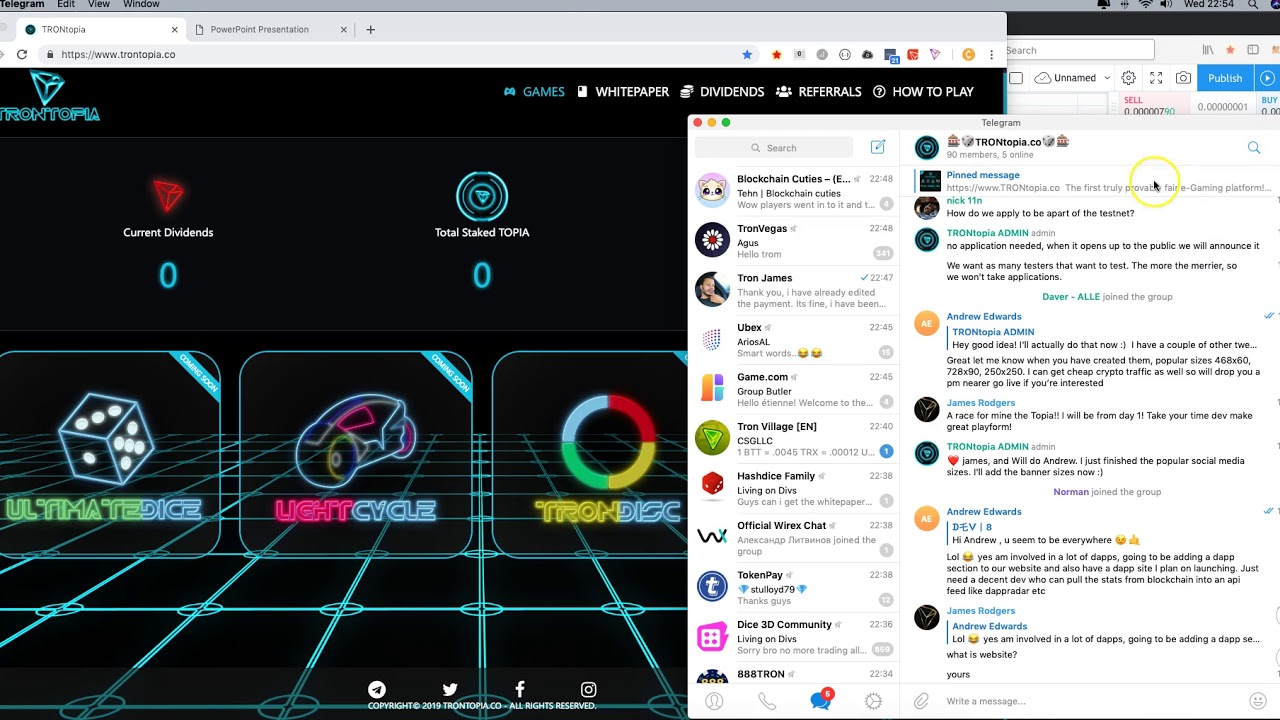The height and width of the screenshot is (720, 1280).
Task: Open the DIVIDENDS page link
Action: click(x=722, y=91)
